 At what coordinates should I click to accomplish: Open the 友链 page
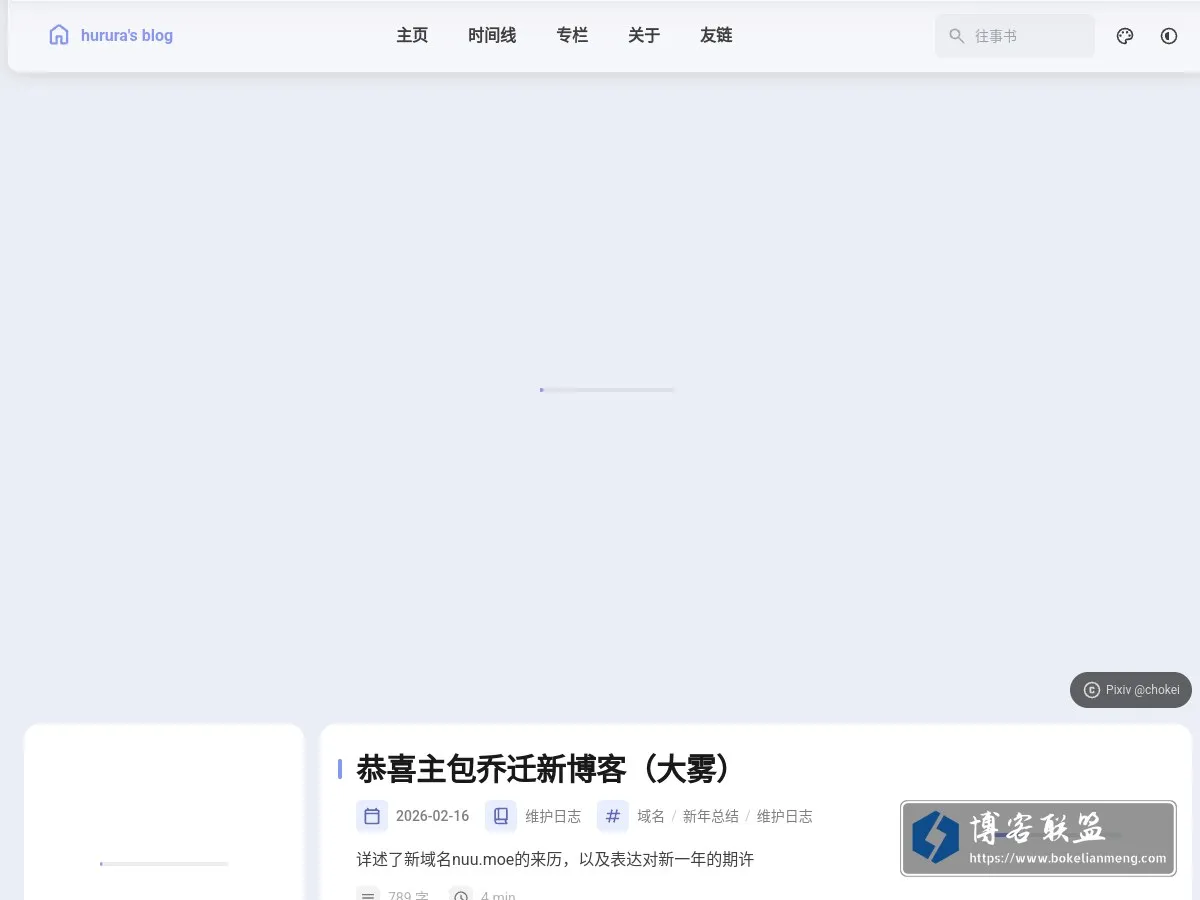pyautogui.click(x=716, y=35)
